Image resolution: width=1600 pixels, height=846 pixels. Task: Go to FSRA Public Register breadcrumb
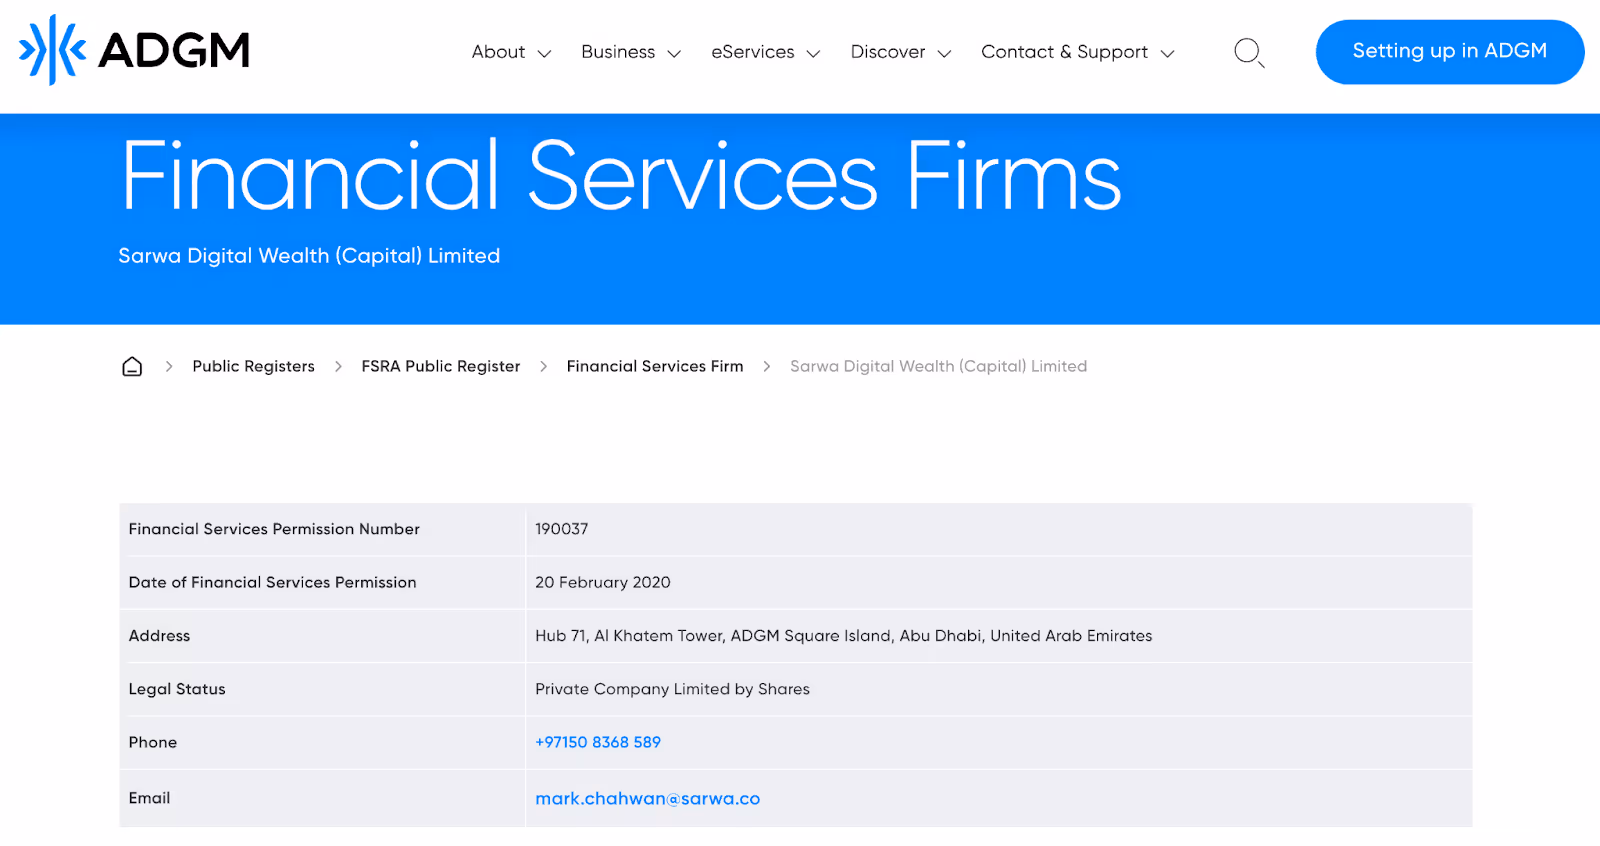tap(441, 367)
